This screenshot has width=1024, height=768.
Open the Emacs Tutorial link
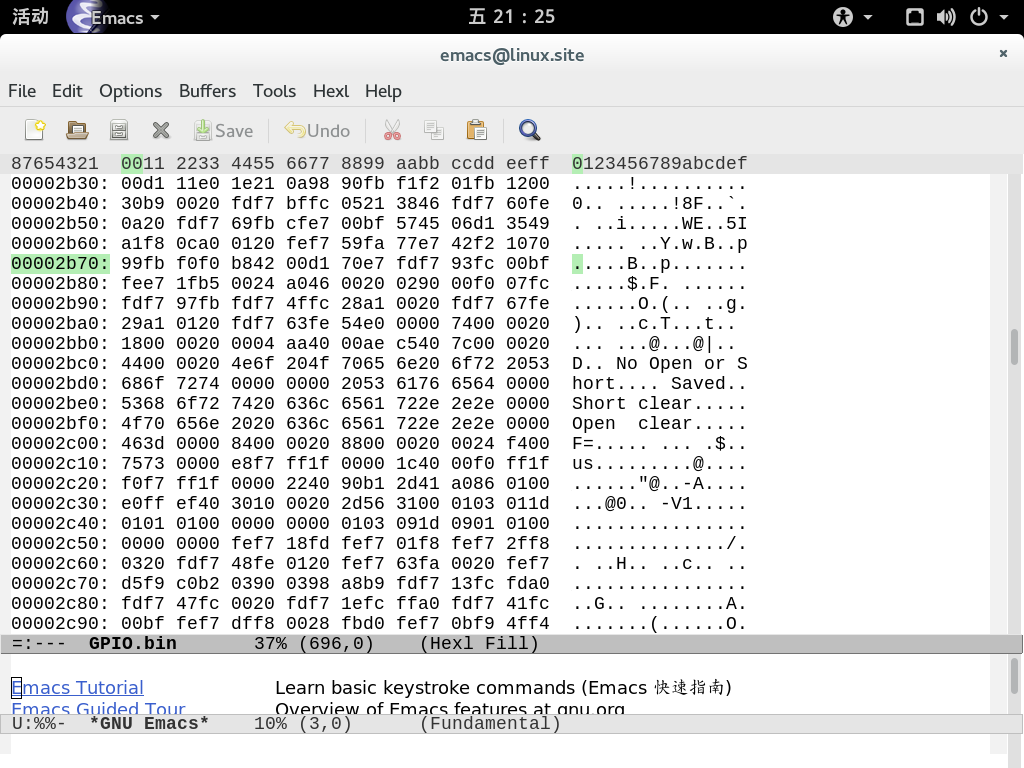coord(78,688)
